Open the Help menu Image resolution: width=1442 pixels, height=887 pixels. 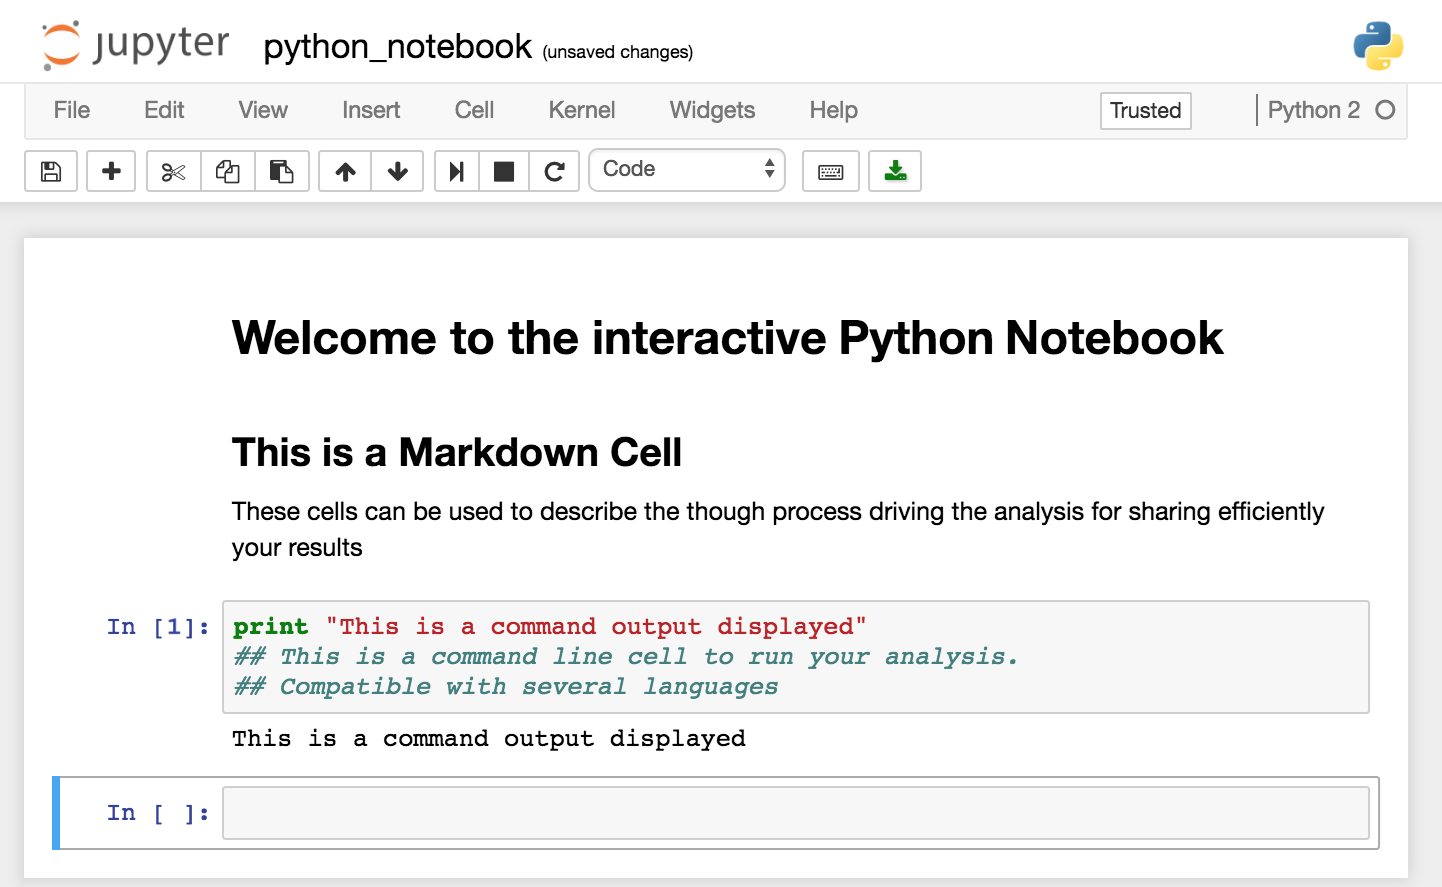click(834, 110)
